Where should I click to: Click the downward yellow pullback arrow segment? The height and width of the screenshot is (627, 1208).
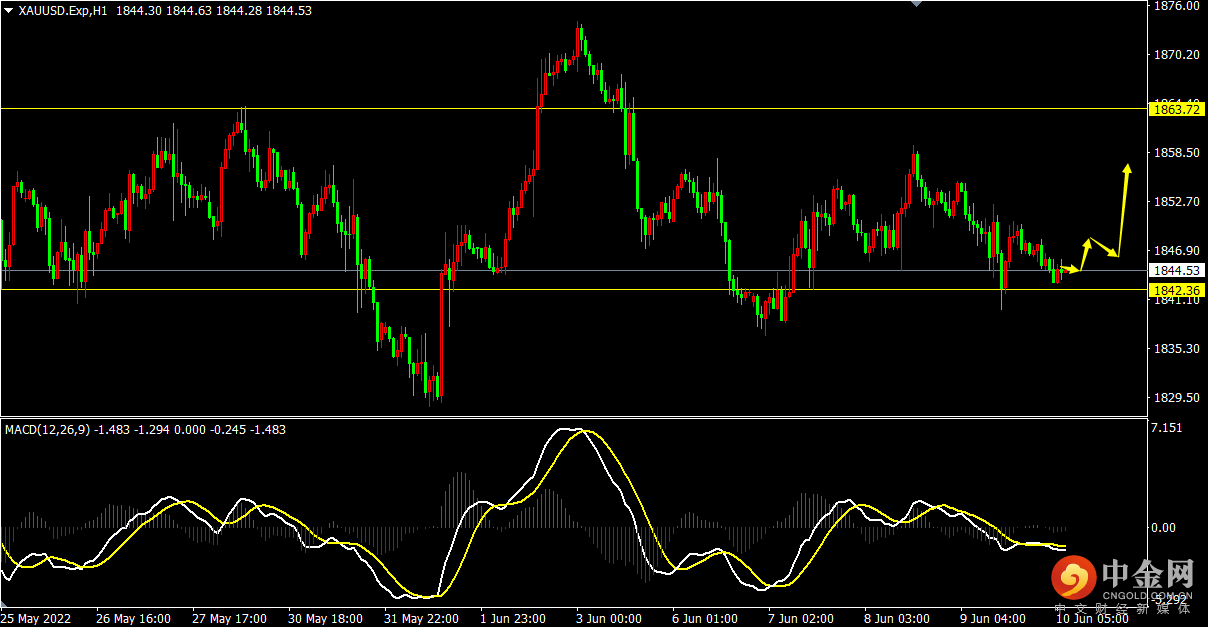point(1104,248)
